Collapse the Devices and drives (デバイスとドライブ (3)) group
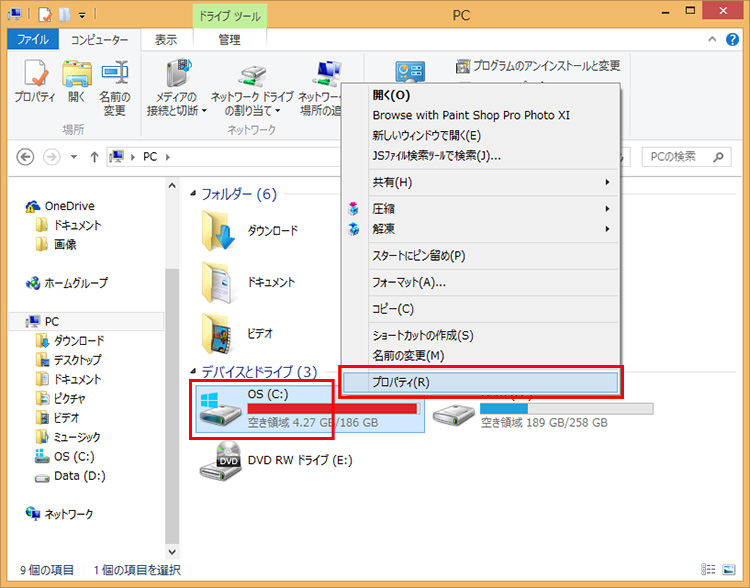Screen dimensions: 750x588 [193, 371]
